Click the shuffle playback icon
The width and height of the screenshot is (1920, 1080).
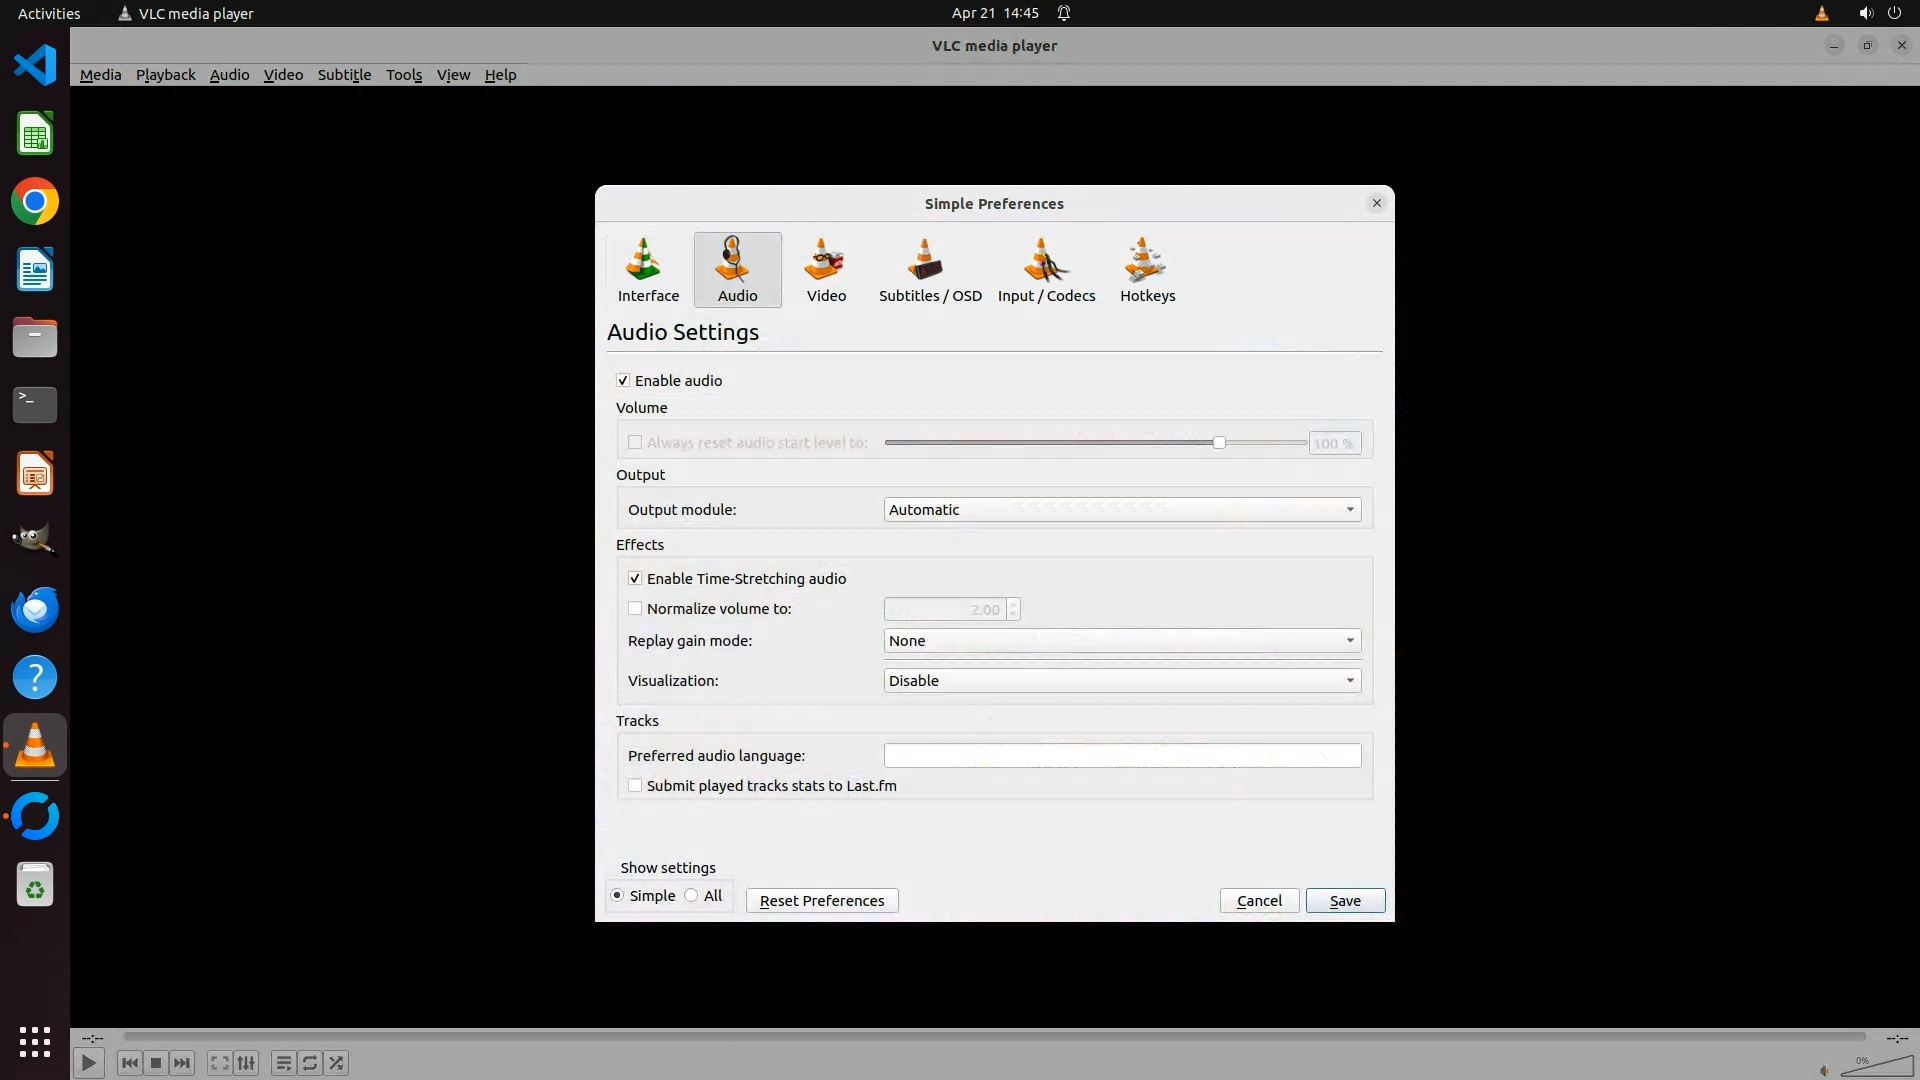pyautogui.click(x=337, y=1063)
